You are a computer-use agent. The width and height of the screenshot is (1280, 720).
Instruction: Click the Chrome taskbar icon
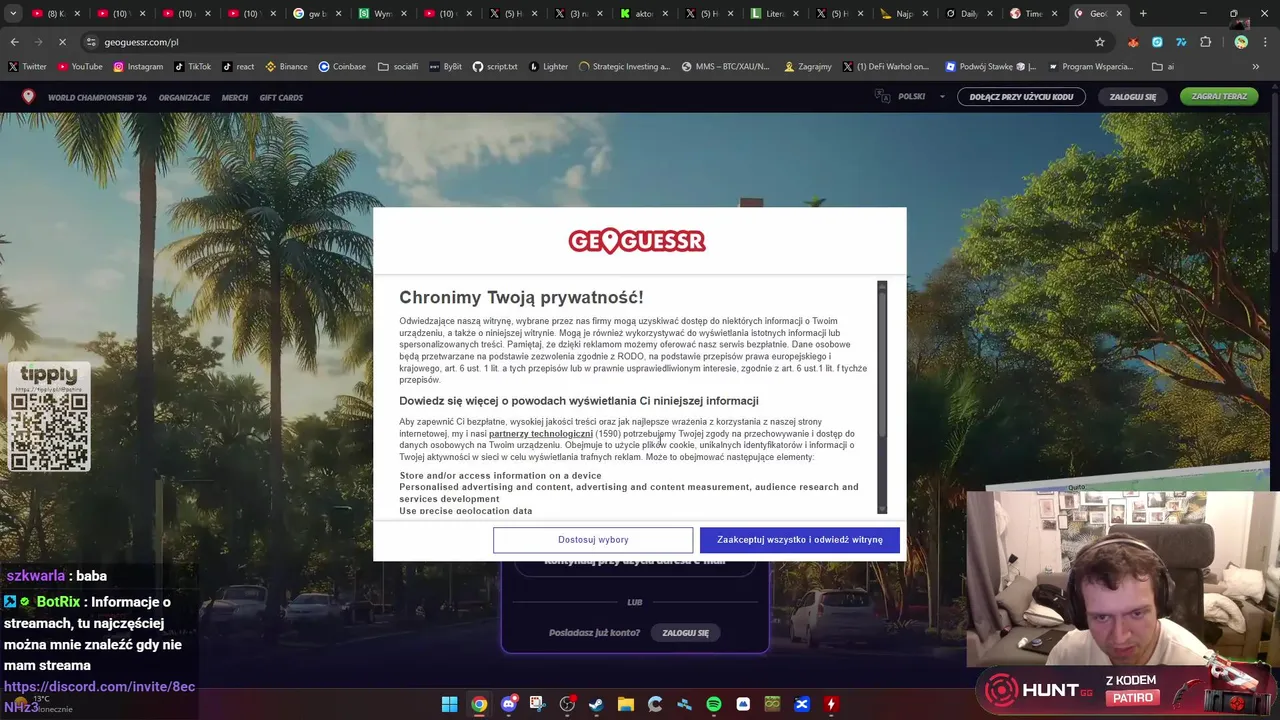[x=479, y=704]
